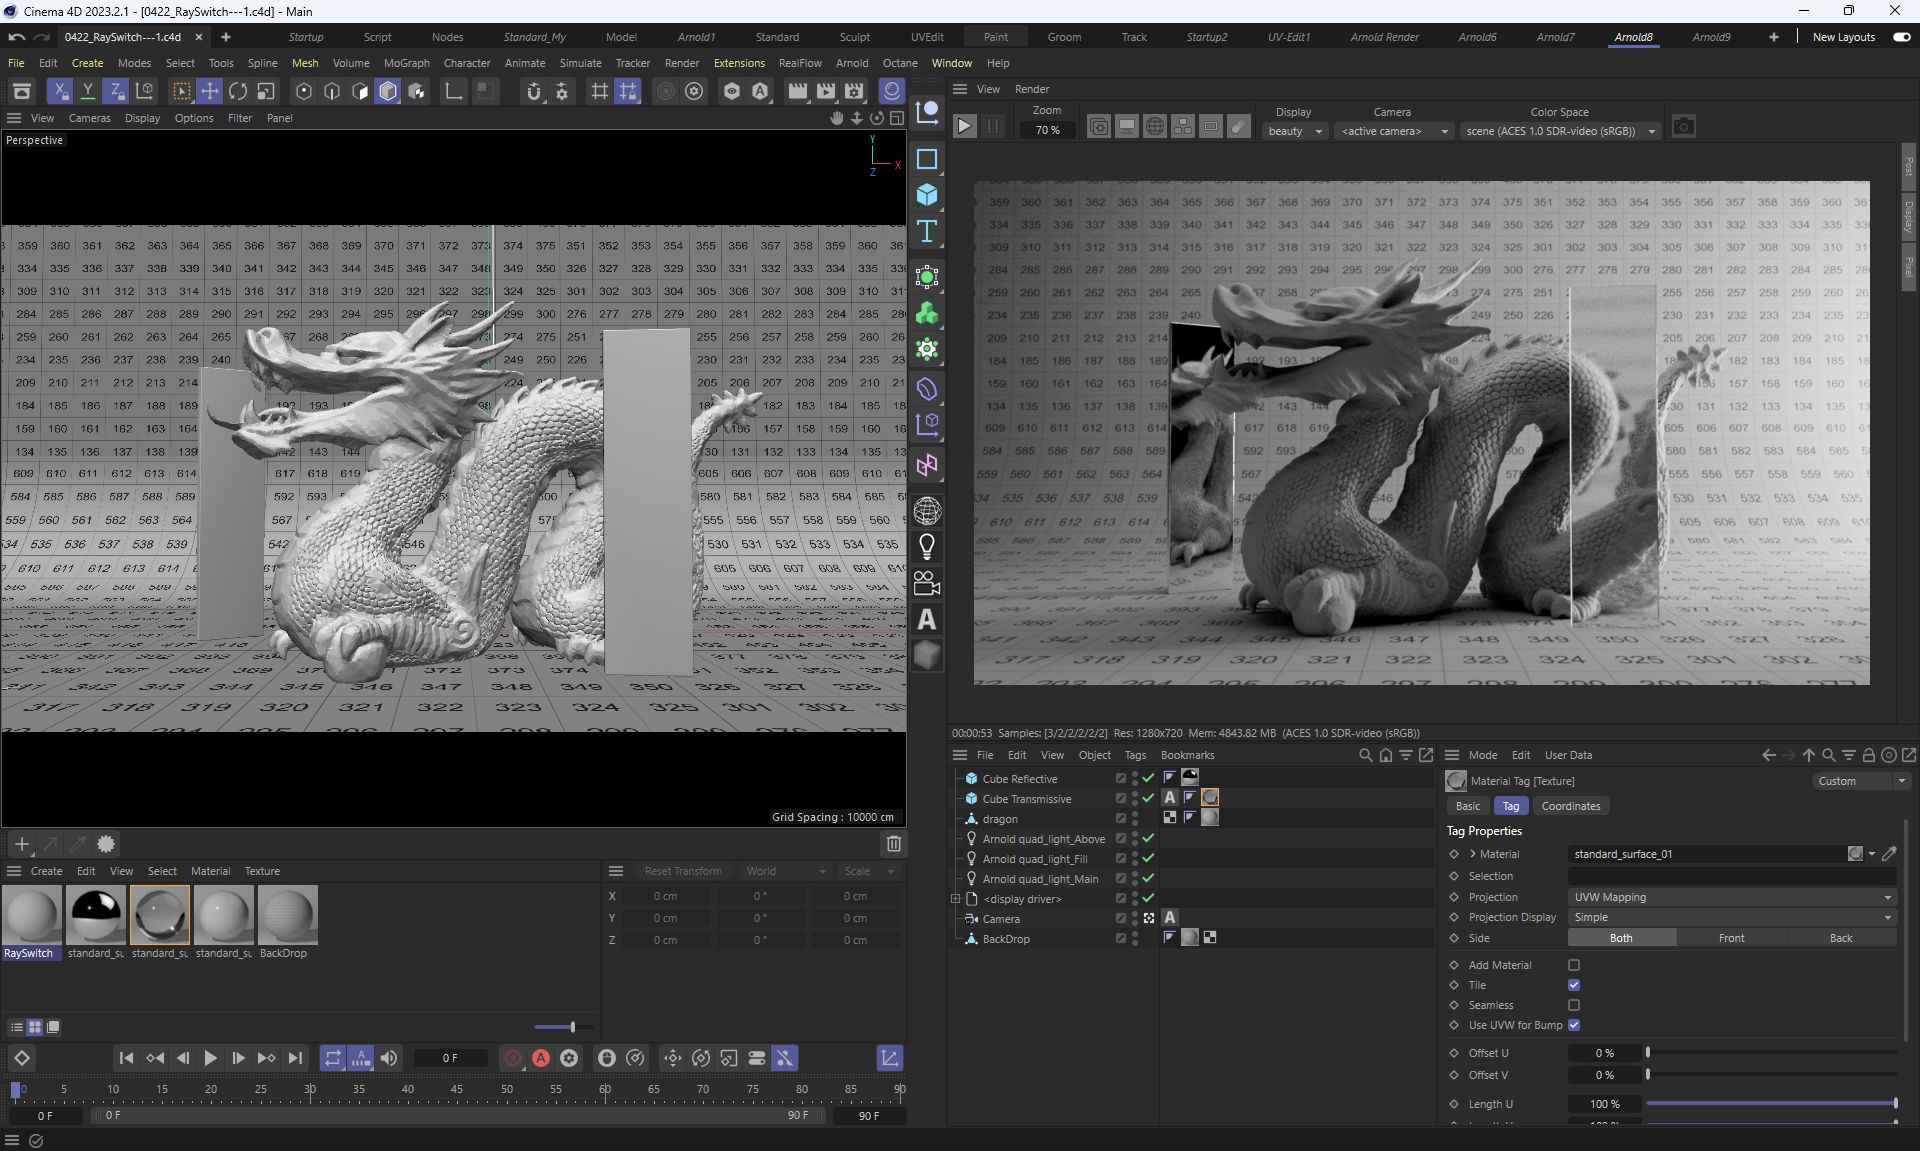Select the Rotate tool in the toolbar
Screen dimensions: 1920x1151
pos(238,92)
